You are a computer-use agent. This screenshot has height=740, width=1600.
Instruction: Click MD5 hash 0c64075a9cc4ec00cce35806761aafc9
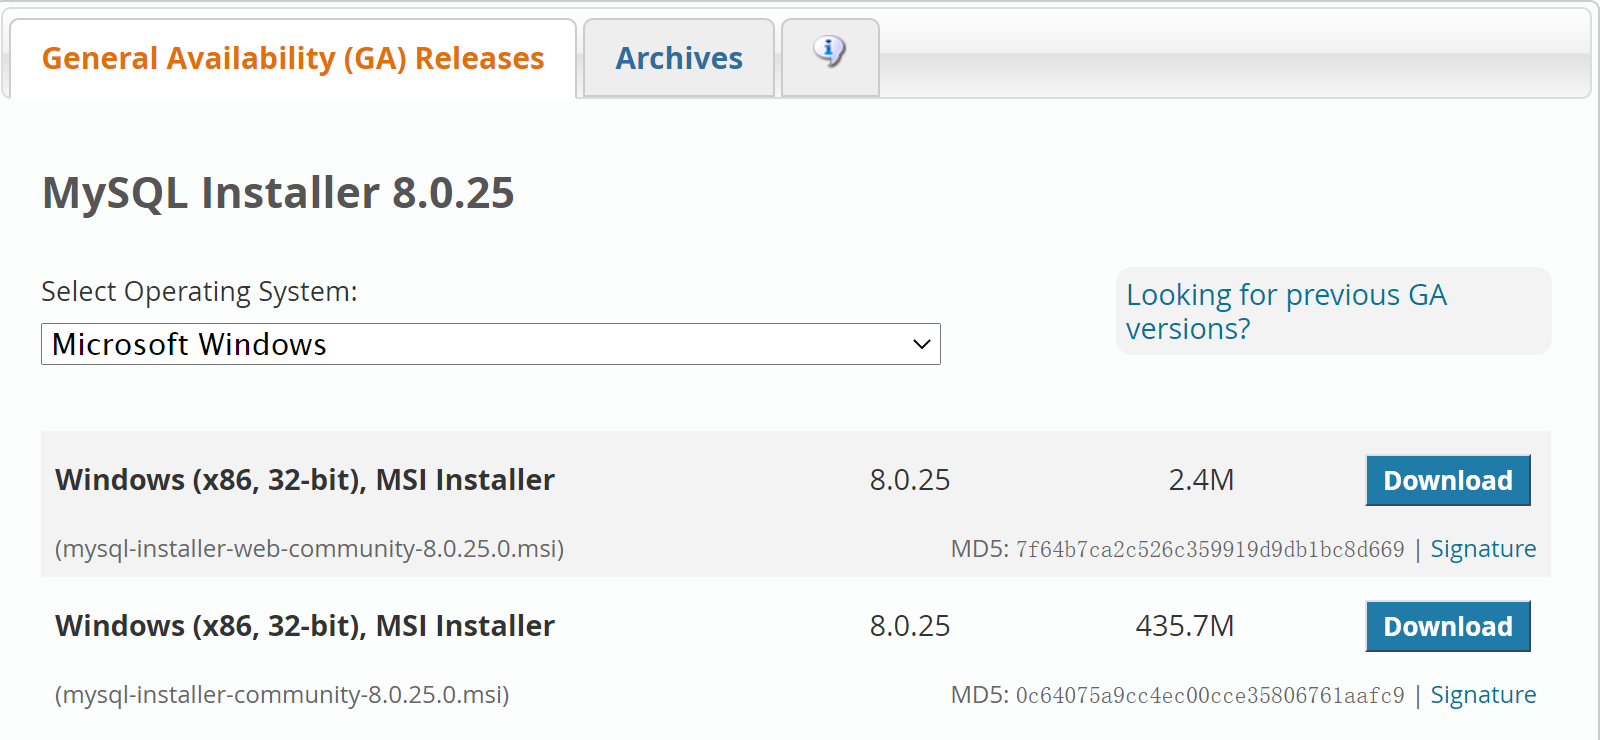pyautogui.click(x=1210, y=695)
